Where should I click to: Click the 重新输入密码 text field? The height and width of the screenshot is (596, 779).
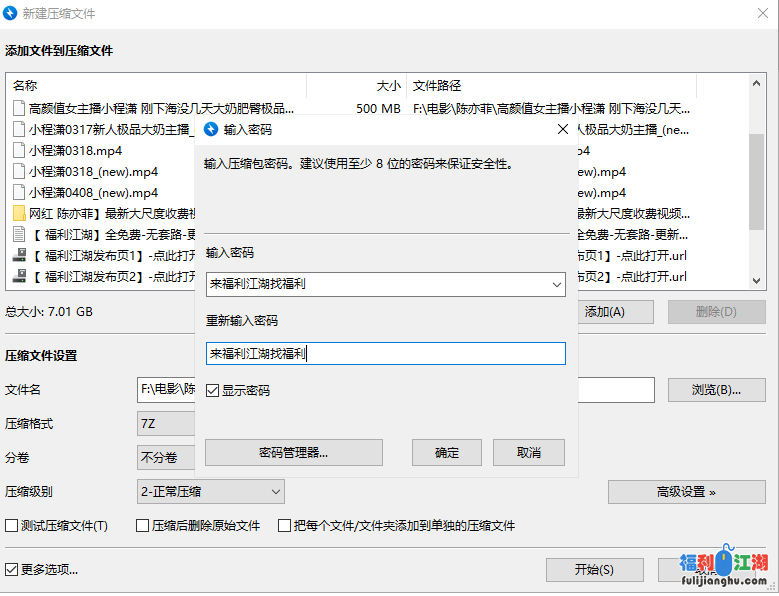(x=385, y=354)
